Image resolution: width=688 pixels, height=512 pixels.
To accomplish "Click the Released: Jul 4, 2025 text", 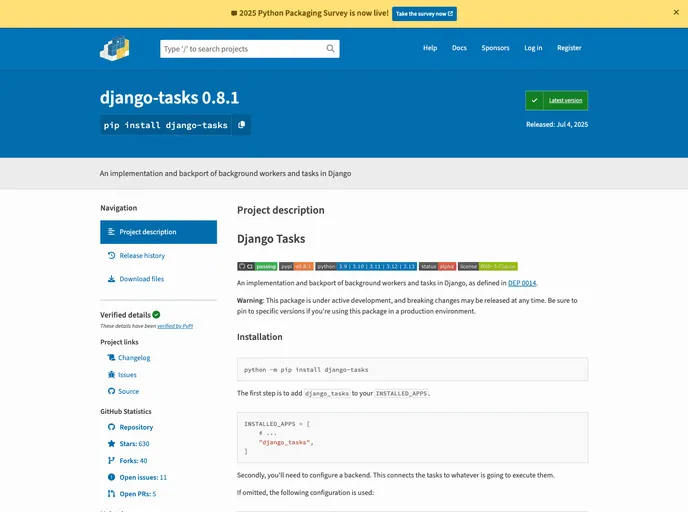I will tap(557, 125).
